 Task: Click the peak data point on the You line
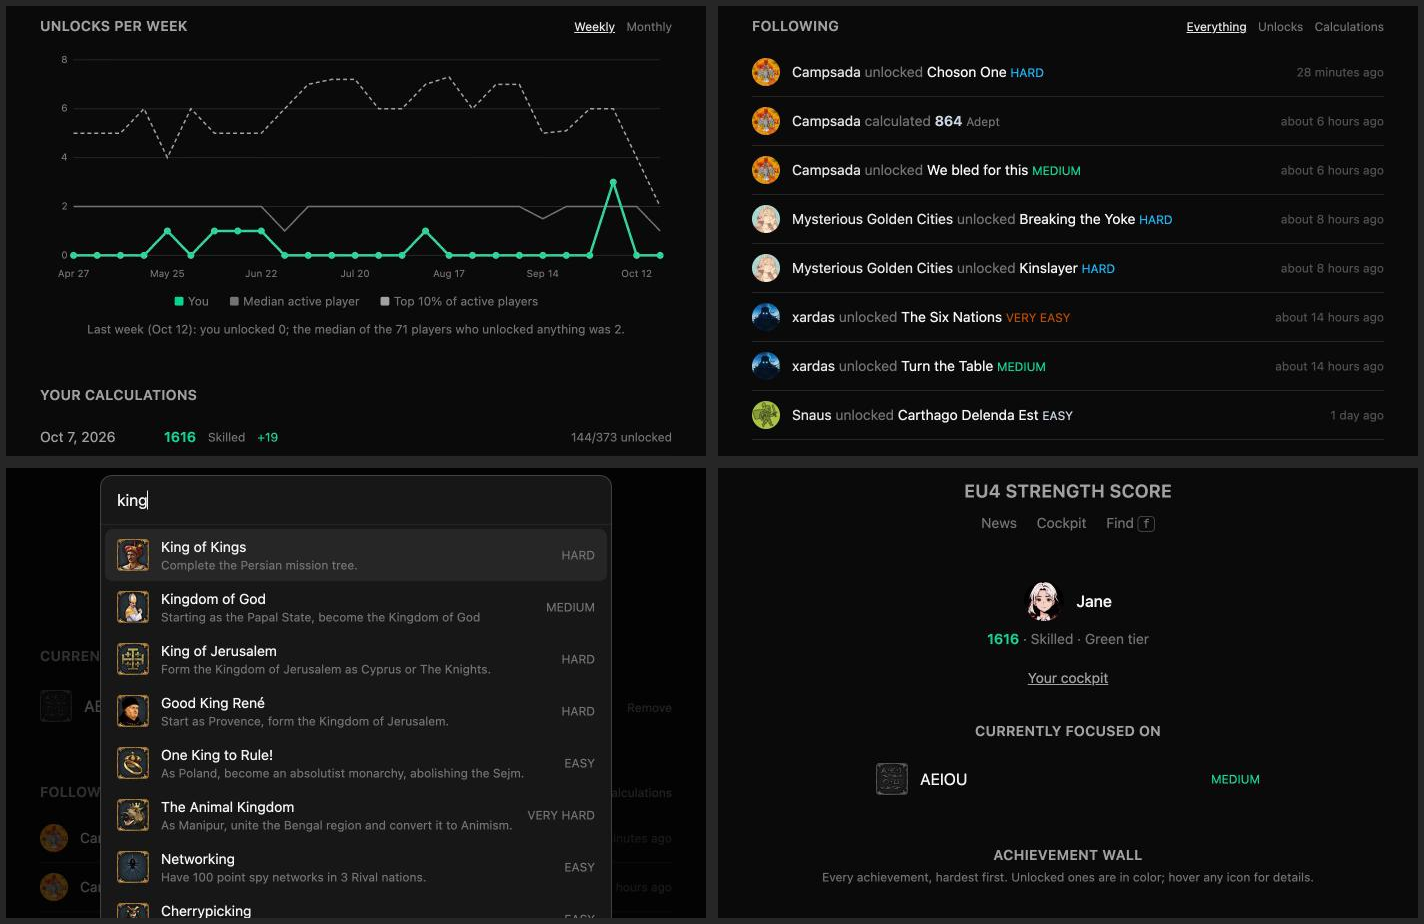click(x=613, y=182)
